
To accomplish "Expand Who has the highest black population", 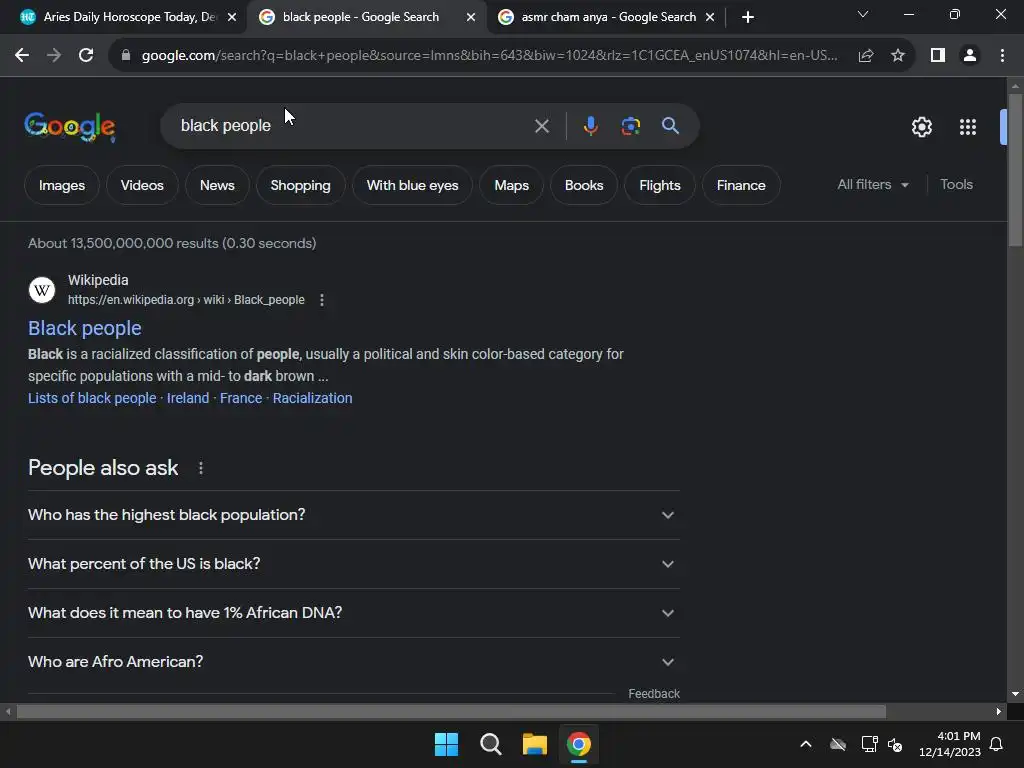I will click(x=353, y=515).
